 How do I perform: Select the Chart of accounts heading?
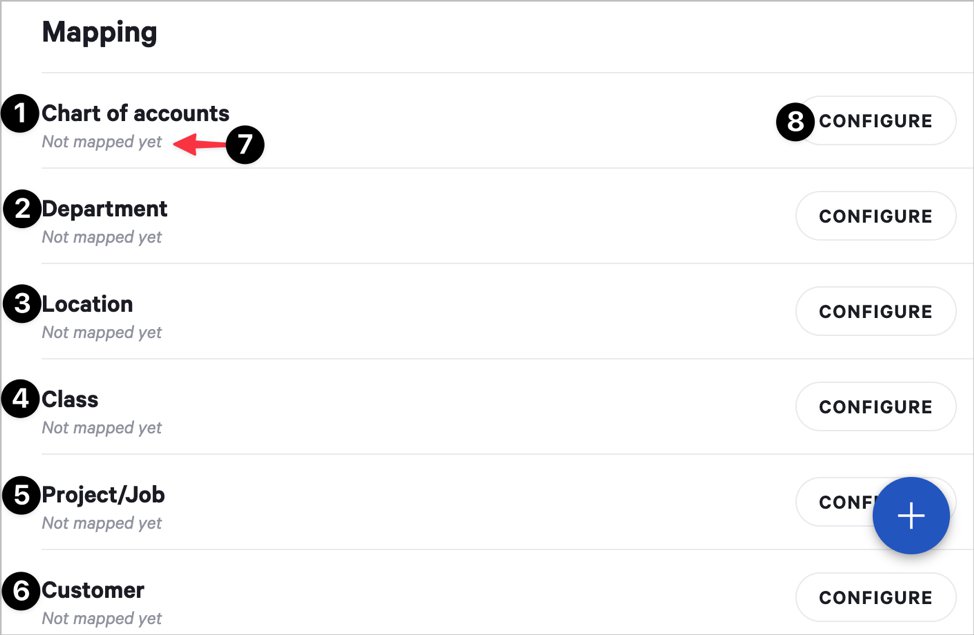pyautogui.click(x=136, y=113)
